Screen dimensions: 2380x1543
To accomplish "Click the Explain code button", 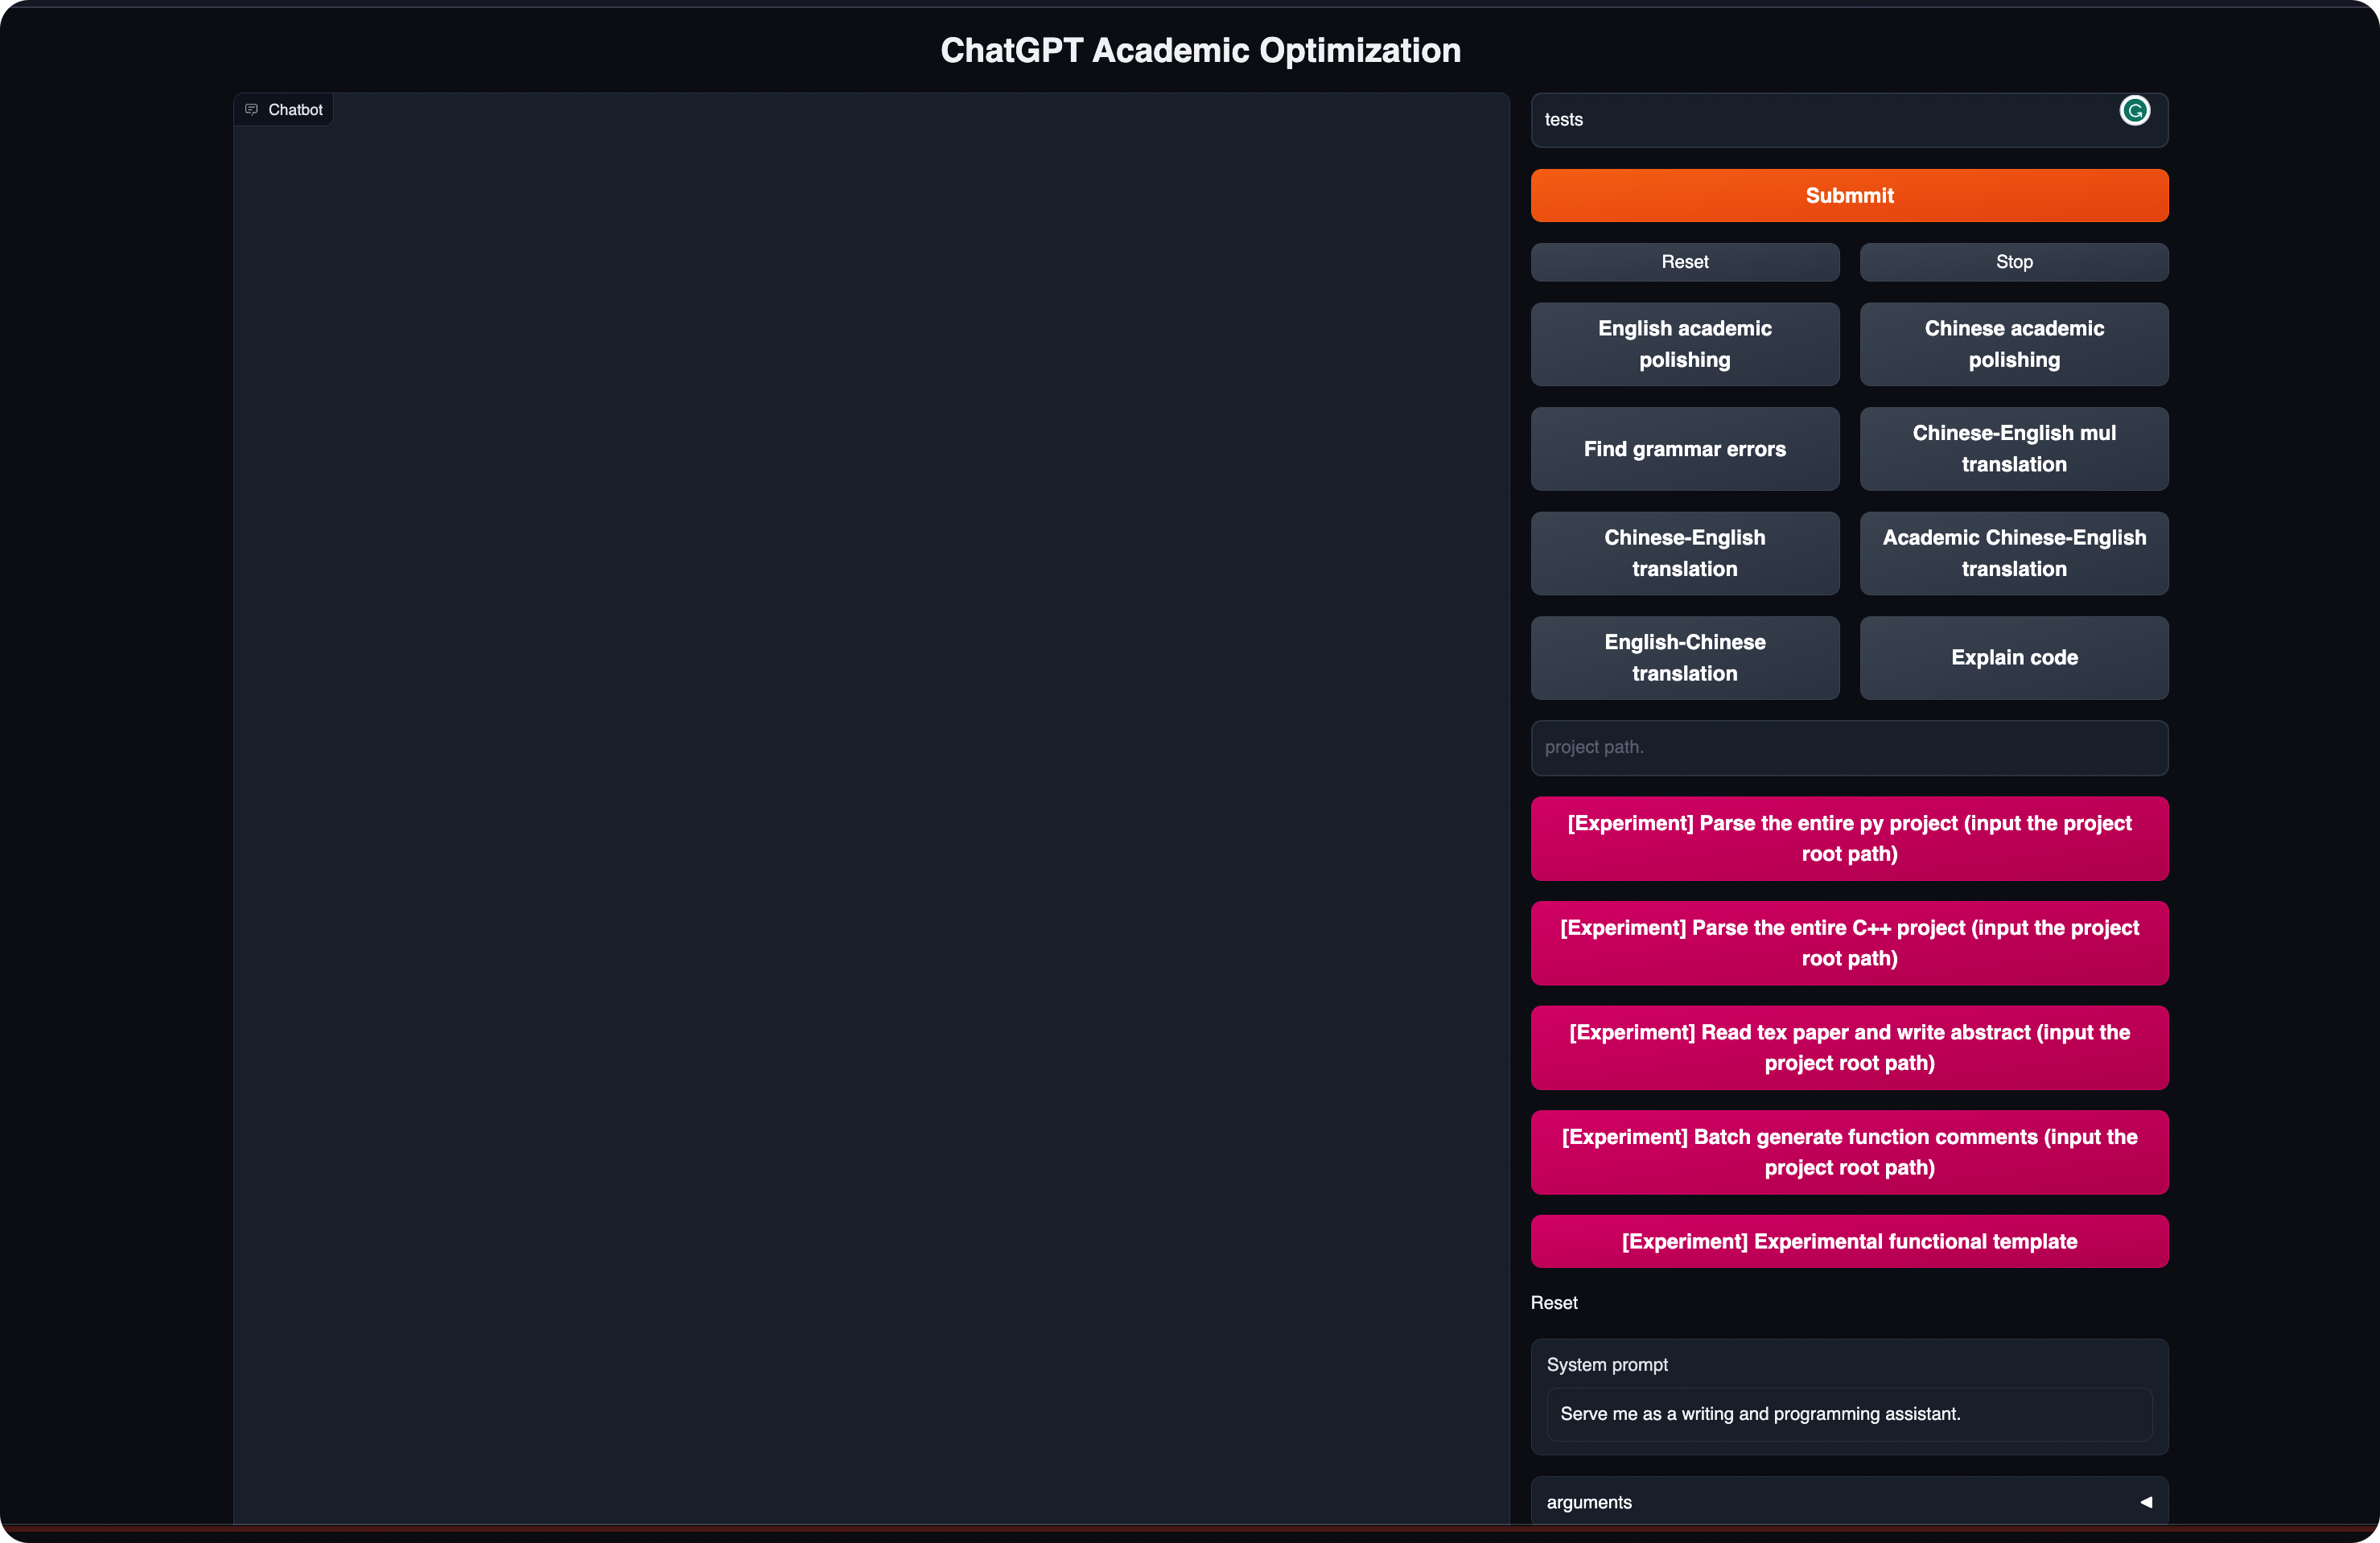I will pos(2013,658).
